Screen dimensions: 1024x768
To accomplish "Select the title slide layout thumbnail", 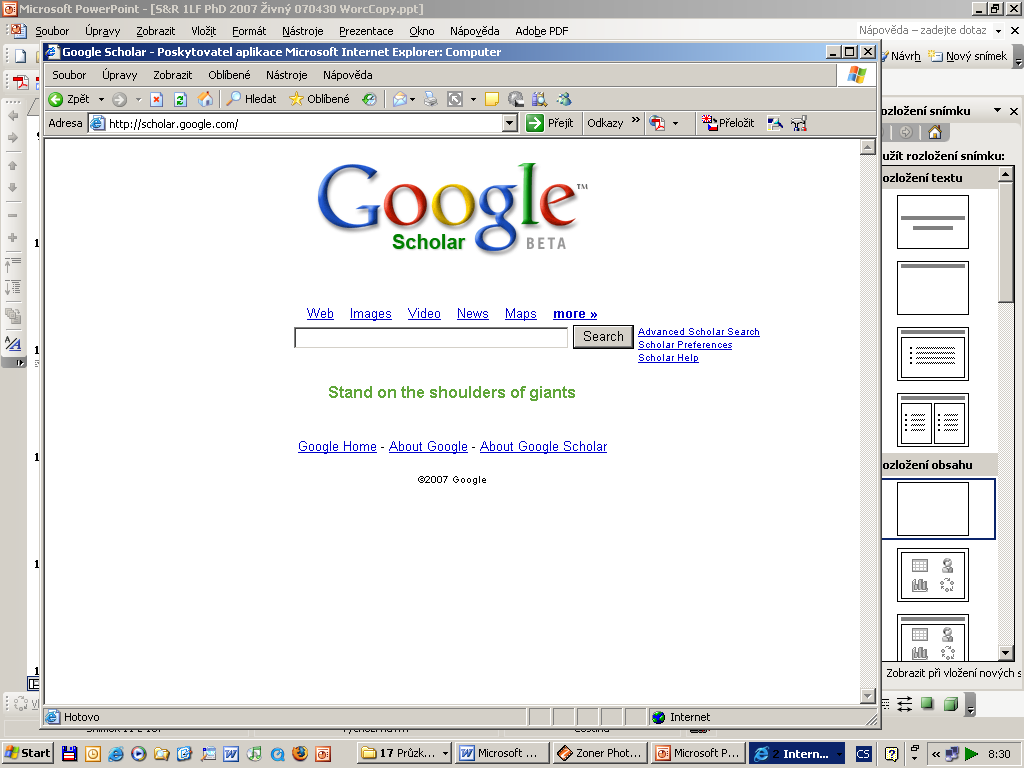I will point(933,222).
